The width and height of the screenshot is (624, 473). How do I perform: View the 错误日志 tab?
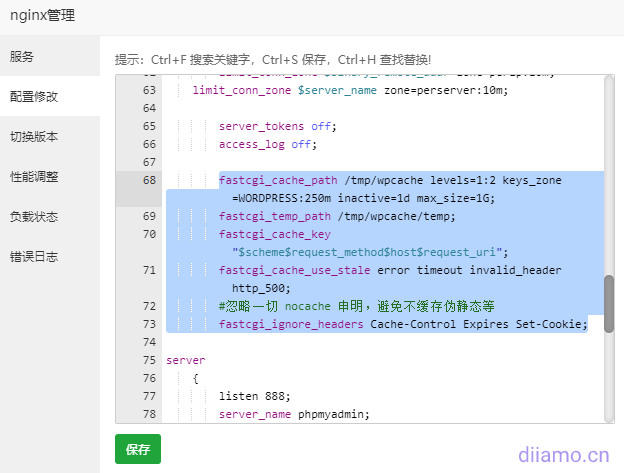click(34, 256)
